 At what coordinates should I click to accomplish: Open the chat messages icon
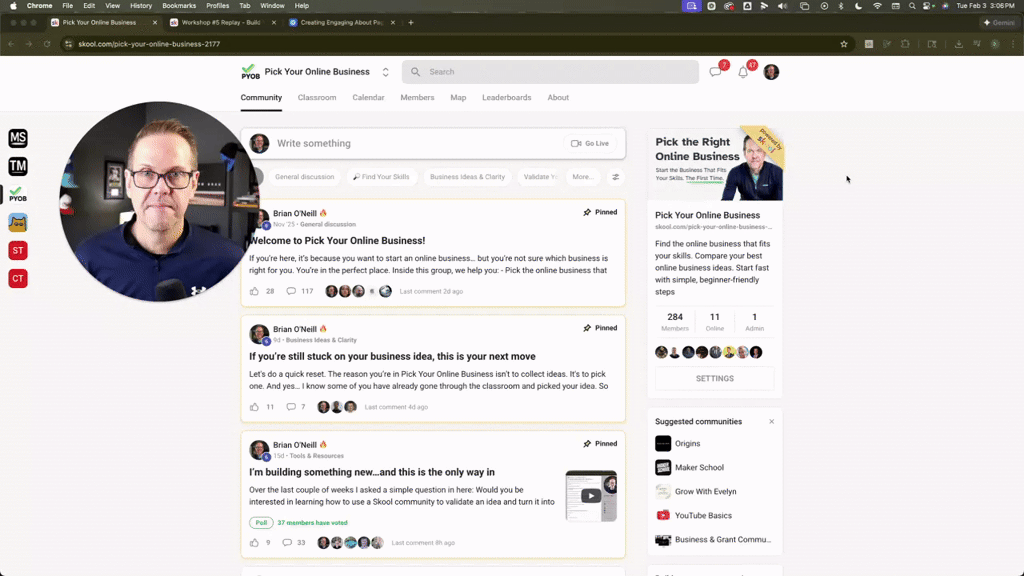click(716, 72)
